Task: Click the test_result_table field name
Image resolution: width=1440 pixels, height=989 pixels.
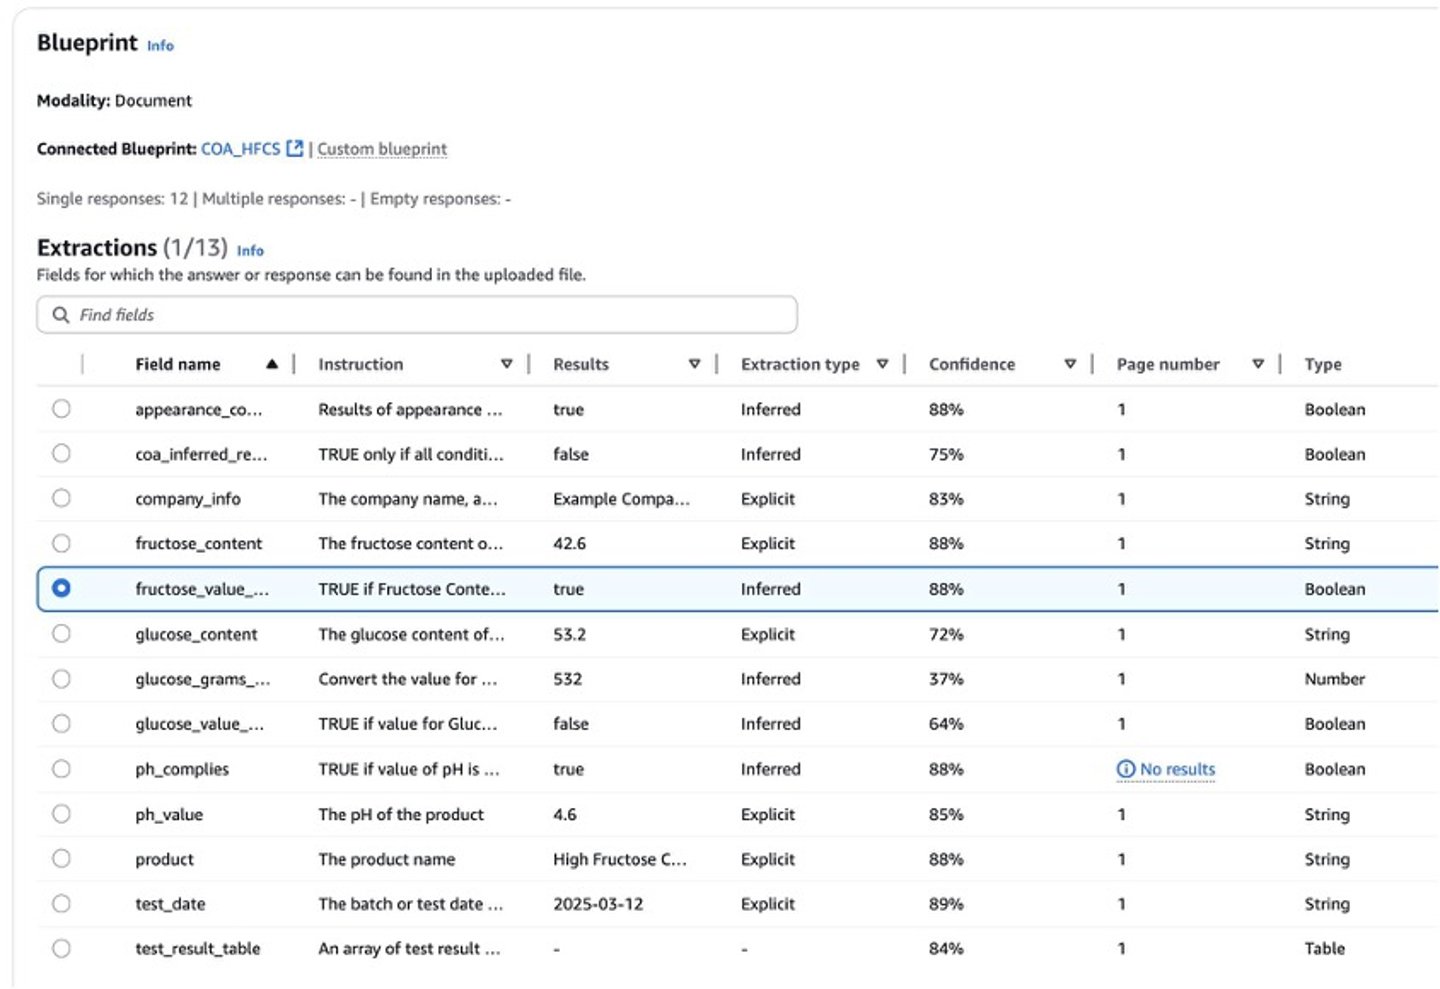Action: (198, 948)
